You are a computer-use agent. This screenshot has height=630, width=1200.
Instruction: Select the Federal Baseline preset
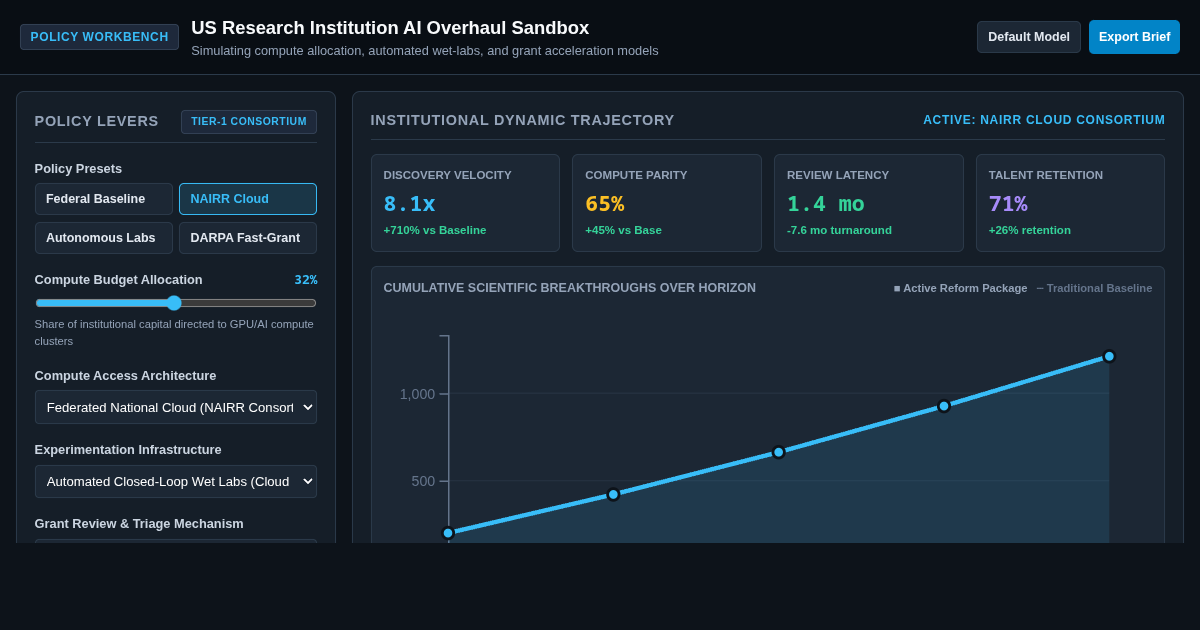(x=104, y=199)
